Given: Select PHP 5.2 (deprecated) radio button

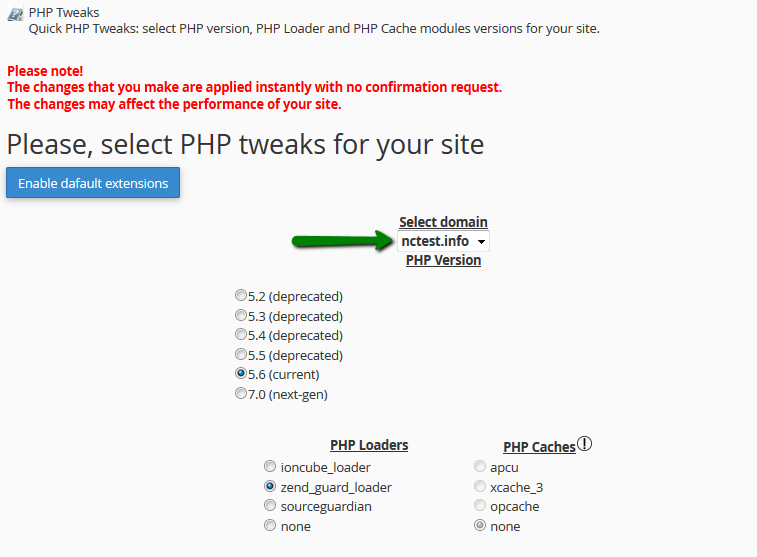Looking at the screenshot, I should pos(240,294).
